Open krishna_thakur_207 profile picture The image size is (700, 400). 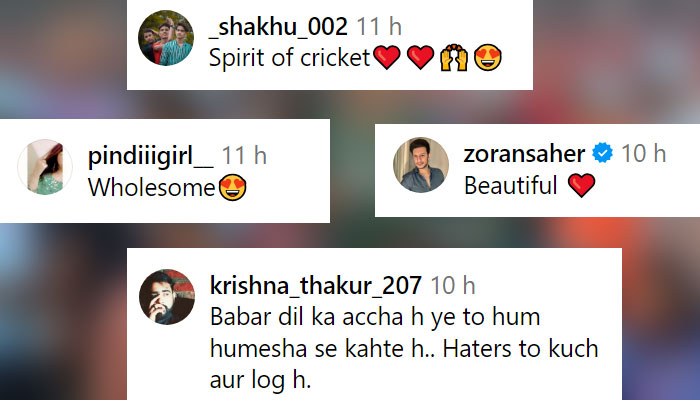pyautogui.click(x=167, y=297)
